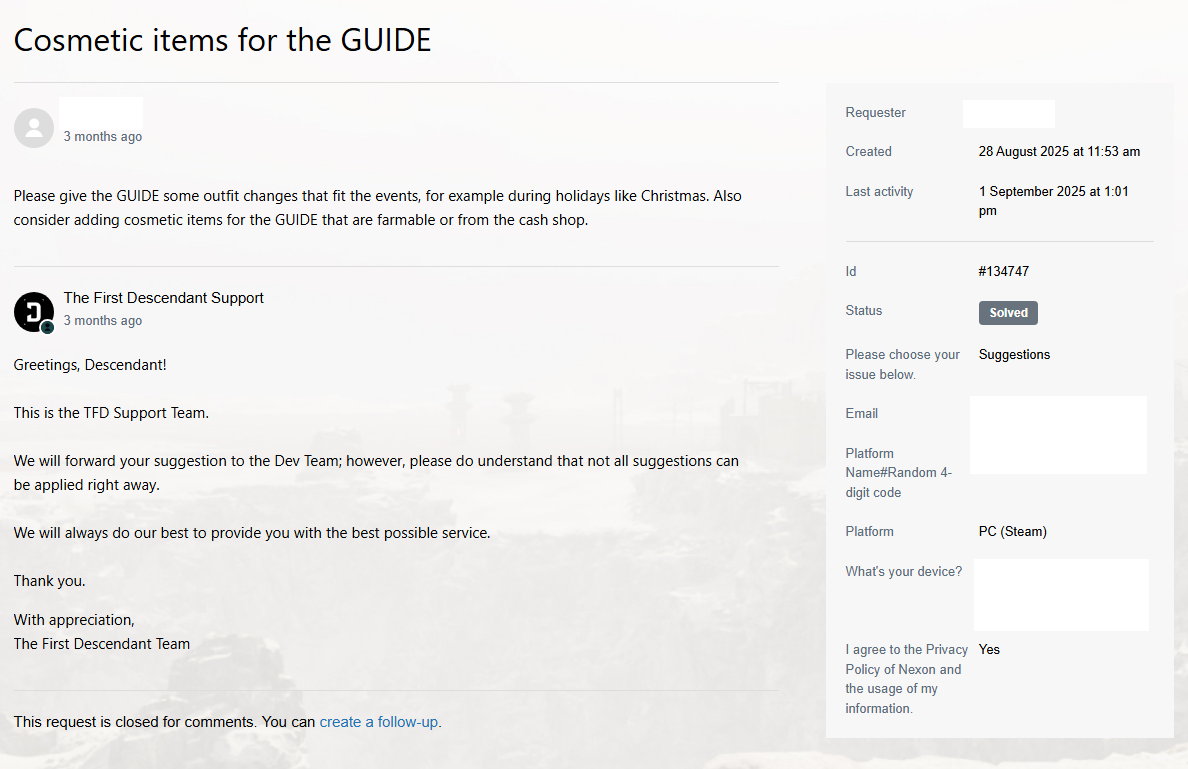This screenshot has width=1188, height=769.
Task: Click the Requester label
Action: click(875, 112)
